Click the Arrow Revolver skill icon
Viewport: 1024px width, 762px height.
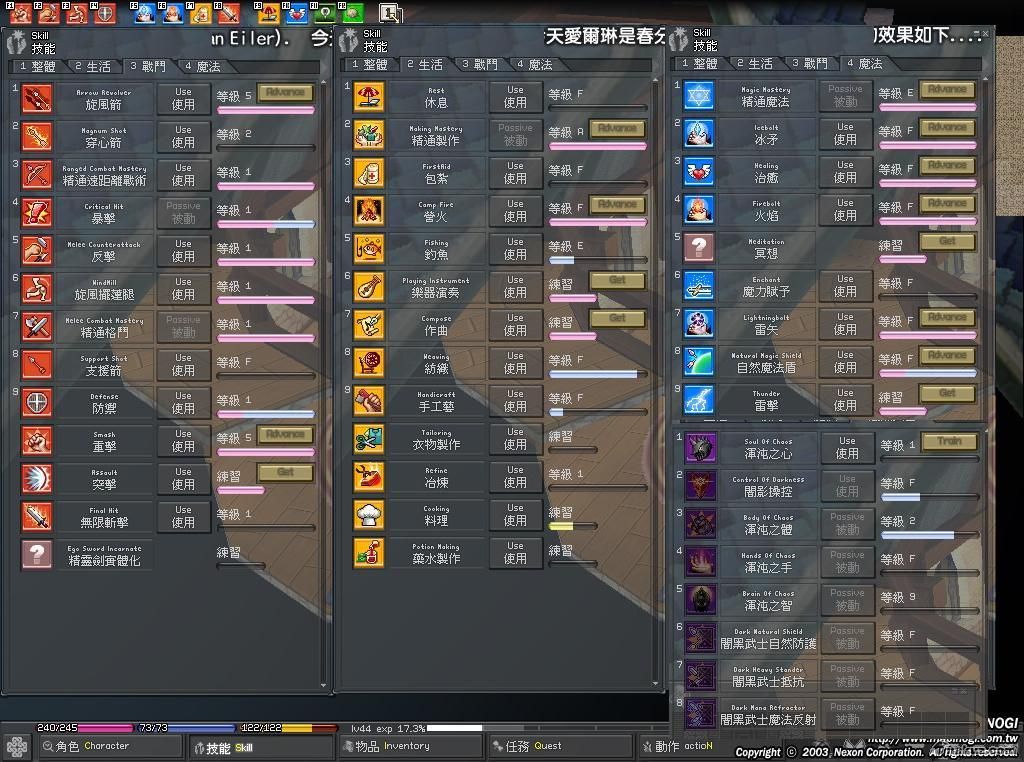click(37, 99)
